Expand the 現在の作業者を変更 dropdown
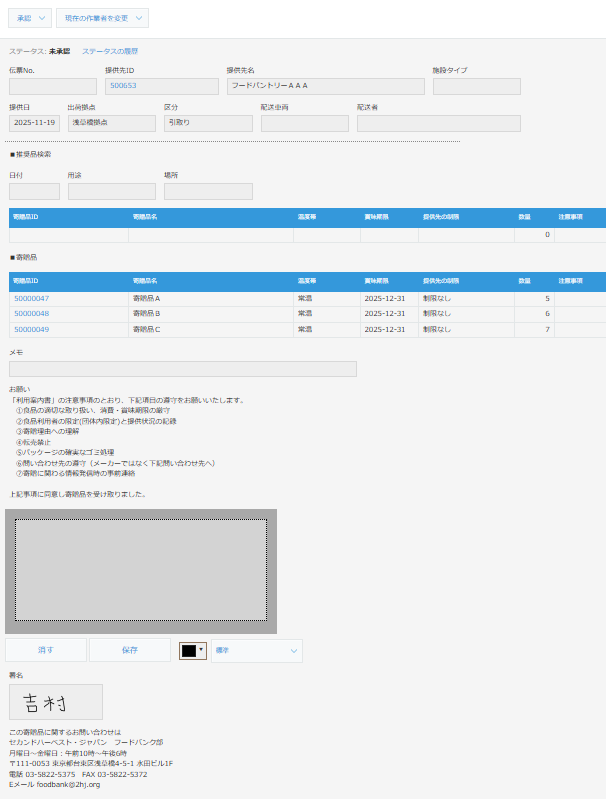Viewport: 606px width, 799px height. [x=102, y=18]
